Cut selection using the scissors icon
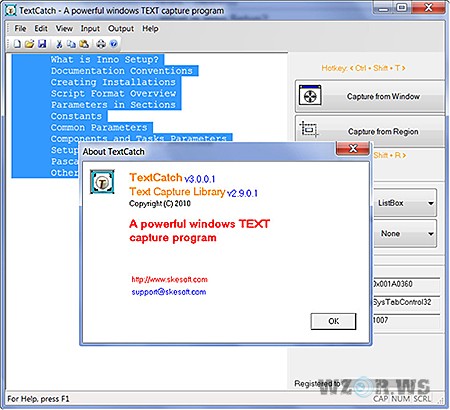 [x=59, y=44]
